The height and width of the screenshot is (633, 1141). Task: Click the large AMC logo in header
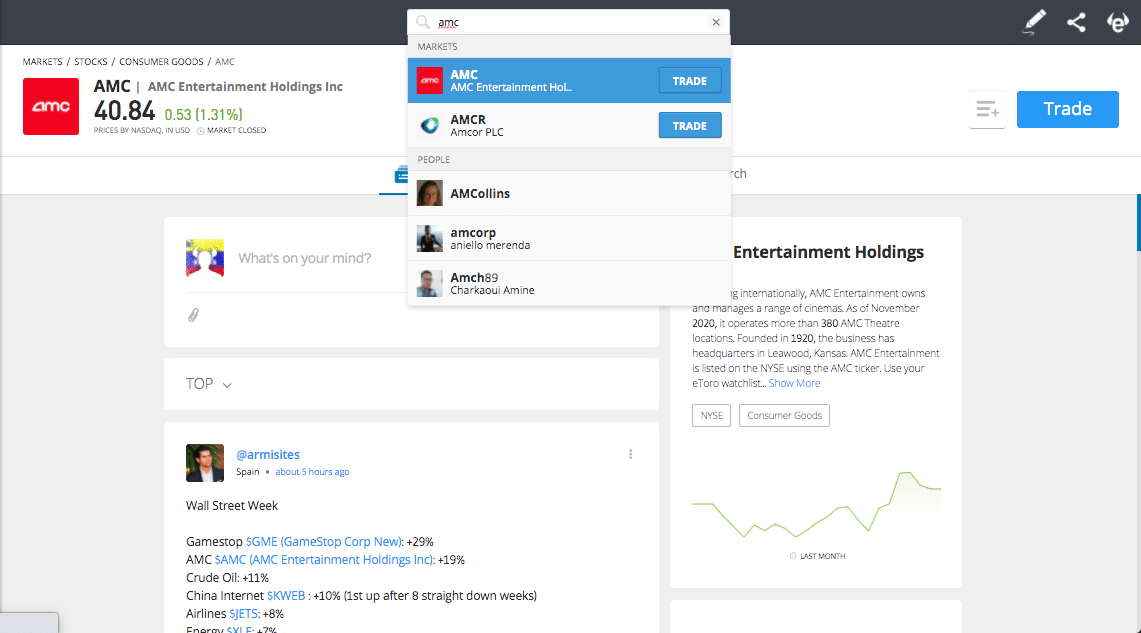(51, 106)
